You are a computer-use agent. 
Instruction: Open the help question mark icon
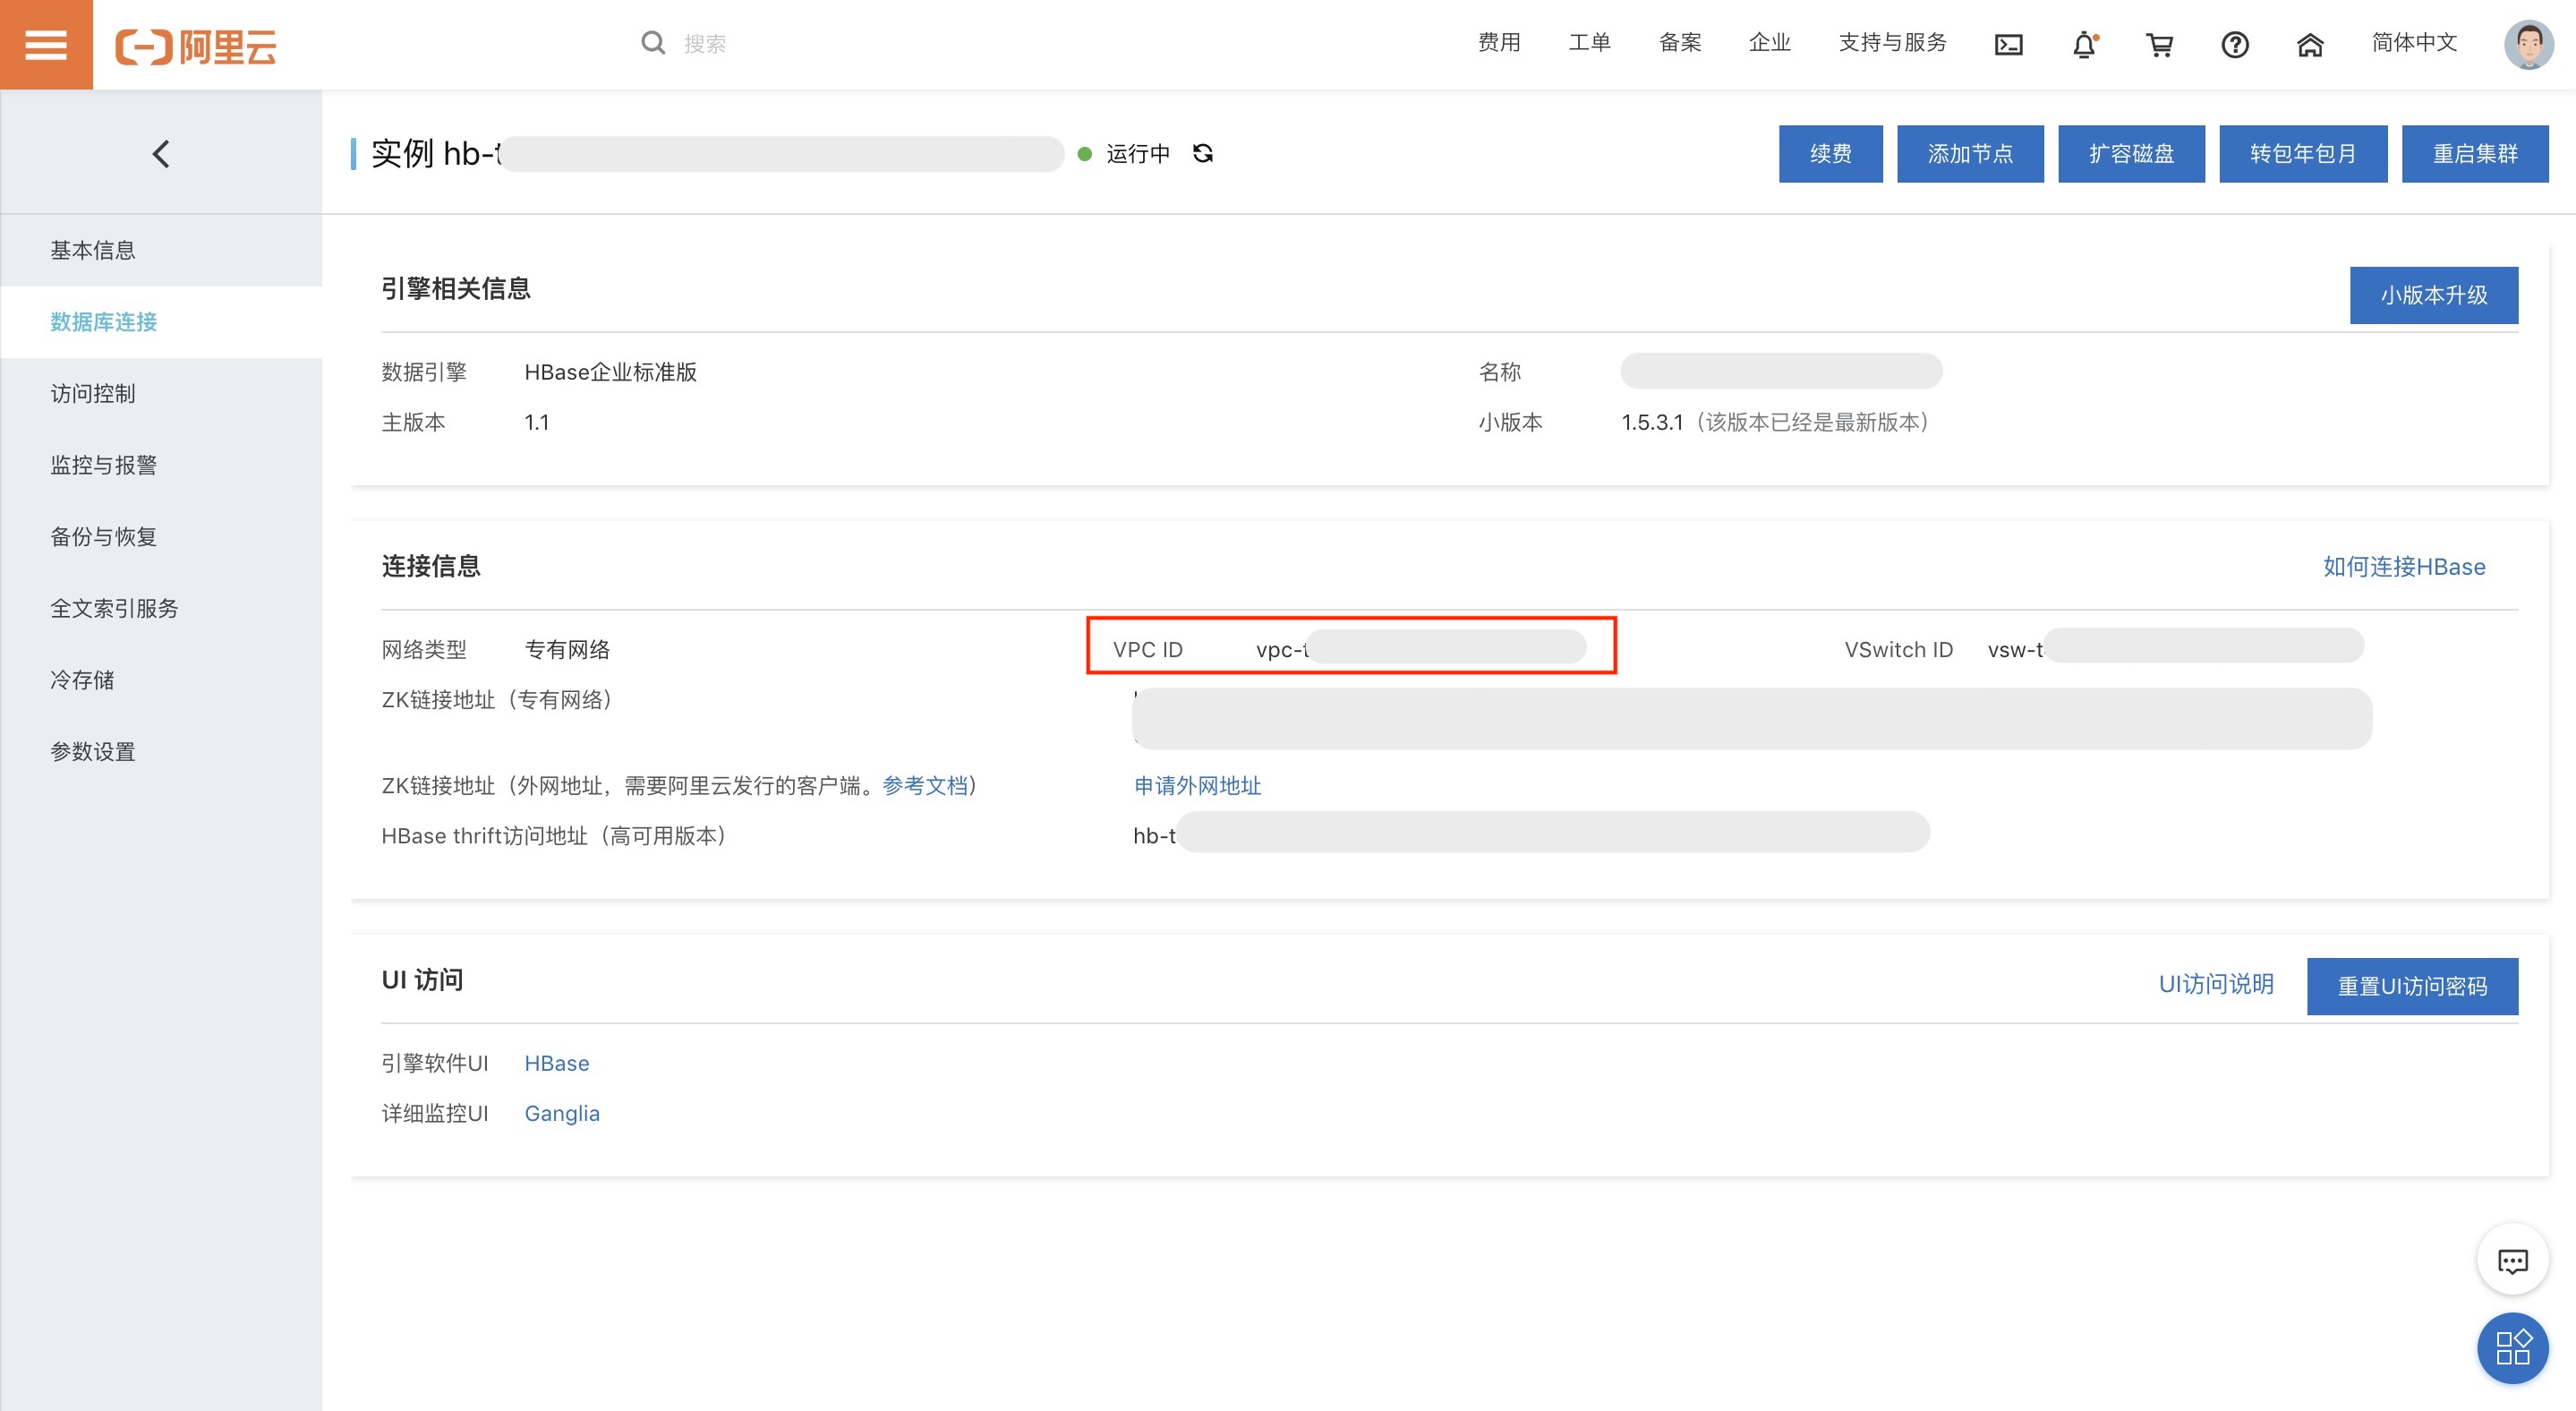[x=2235, y=45]
